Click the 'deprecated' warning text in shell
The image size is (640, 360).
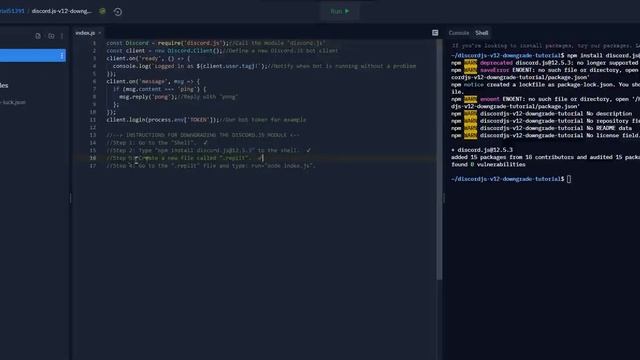pyautogui.click(x=496, y=63)
